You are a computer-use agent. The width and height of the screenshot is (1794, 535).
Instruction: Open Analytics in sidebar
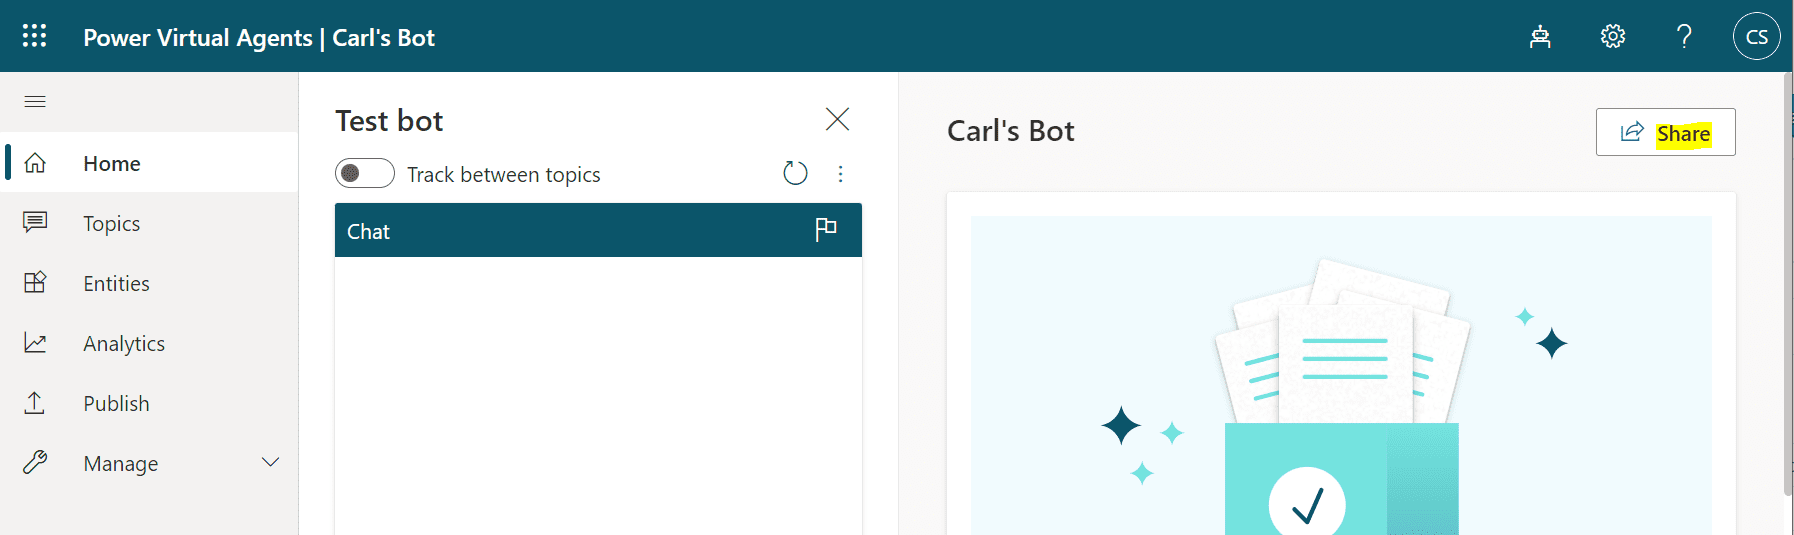(150, 343)
